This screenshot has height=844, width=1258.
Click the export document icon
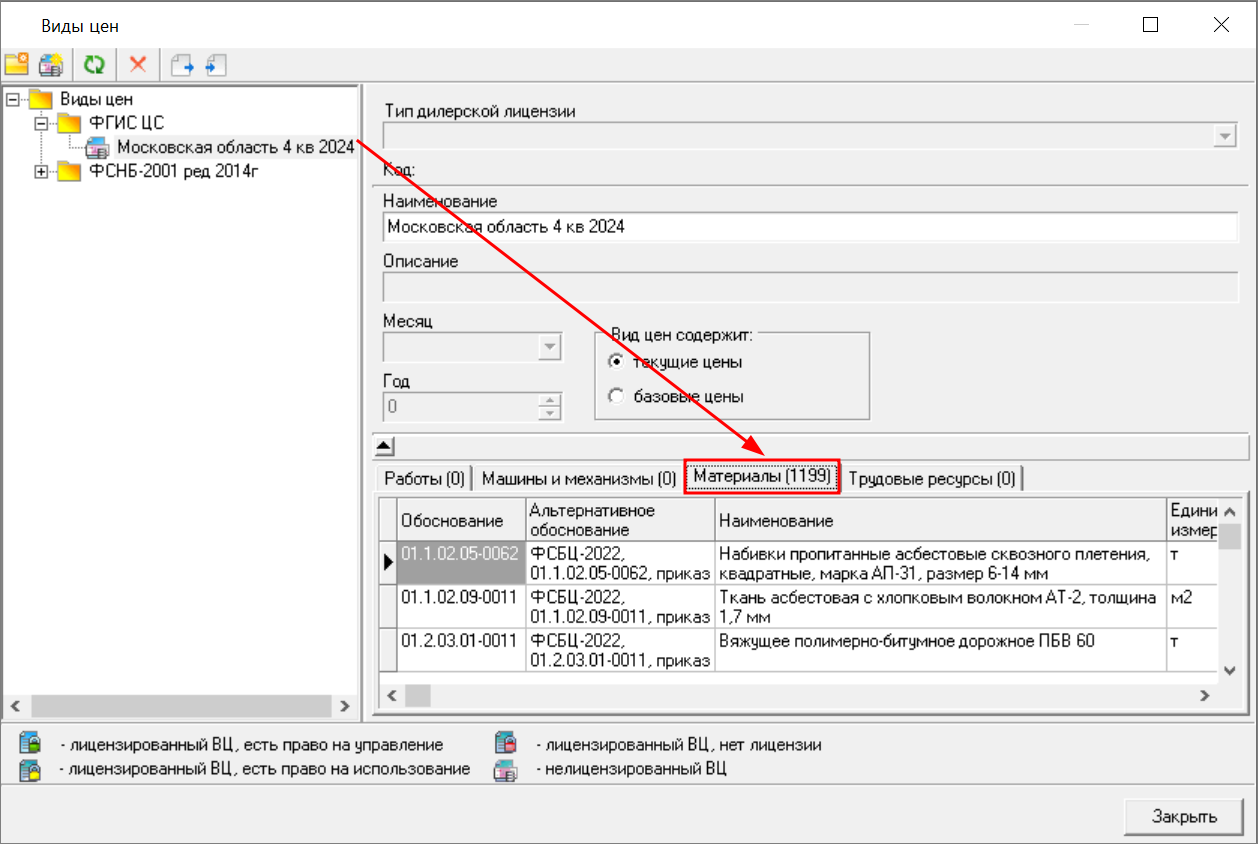tap(181, 65)
